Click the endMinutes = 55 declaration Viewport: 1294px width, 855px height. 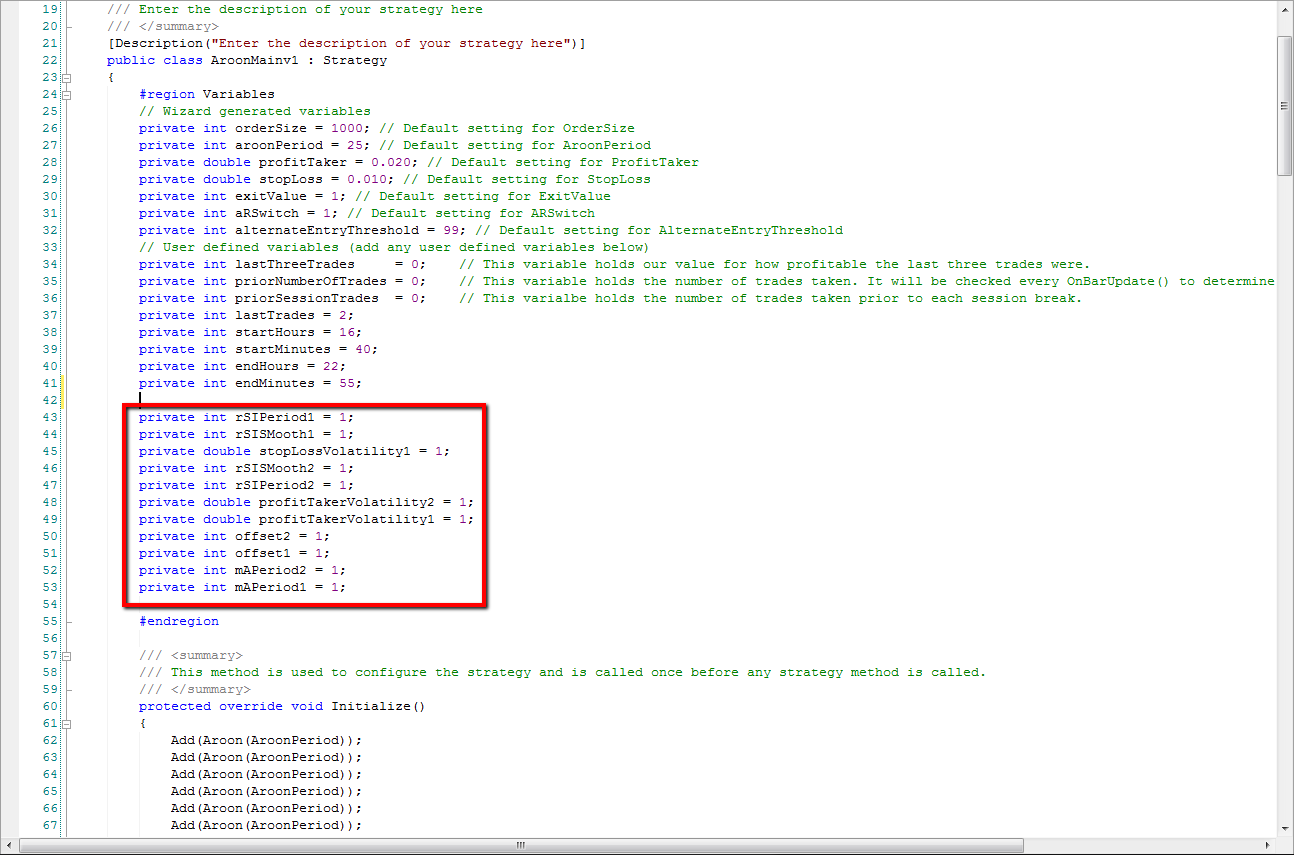(250, 383)
